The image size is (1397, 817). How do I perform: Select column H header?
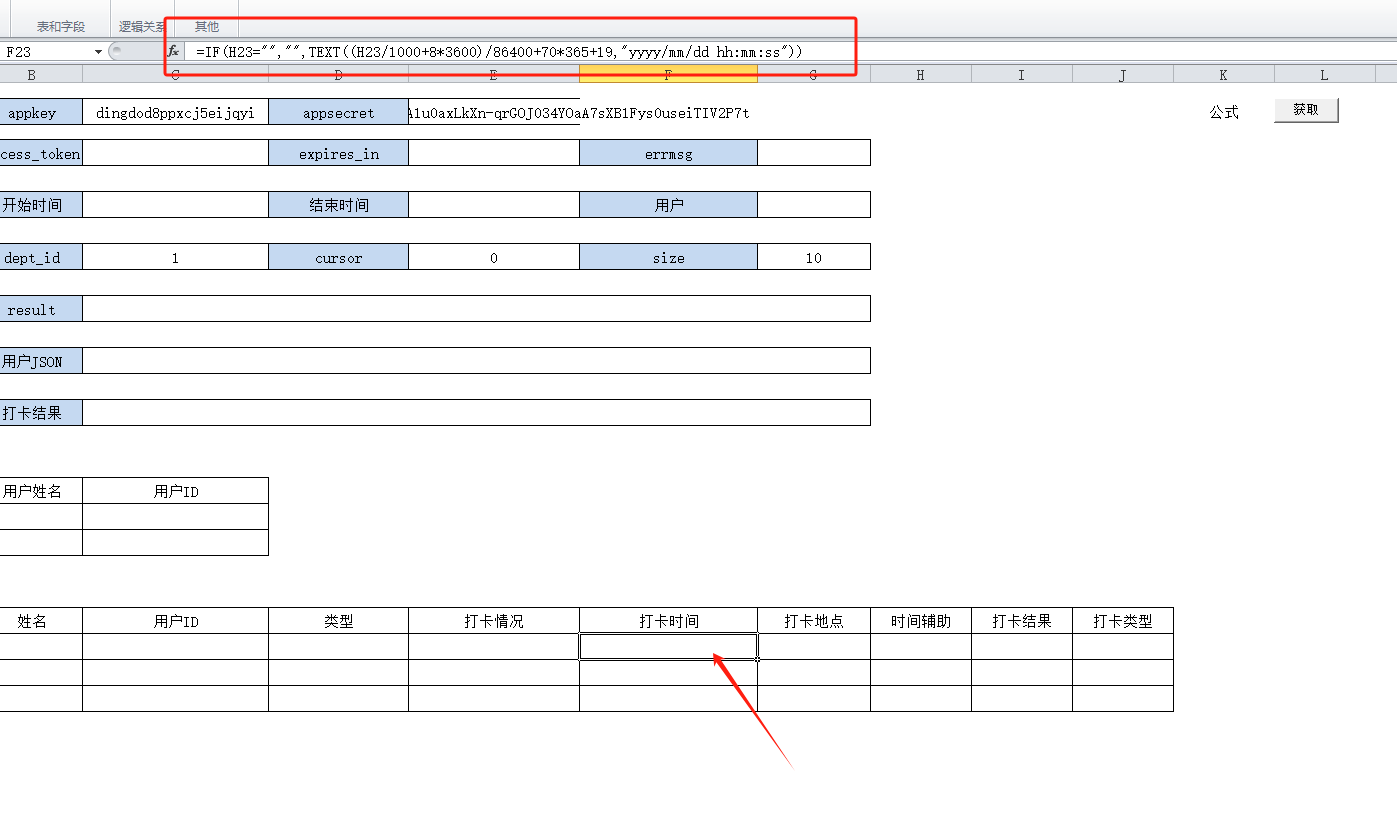920,75
